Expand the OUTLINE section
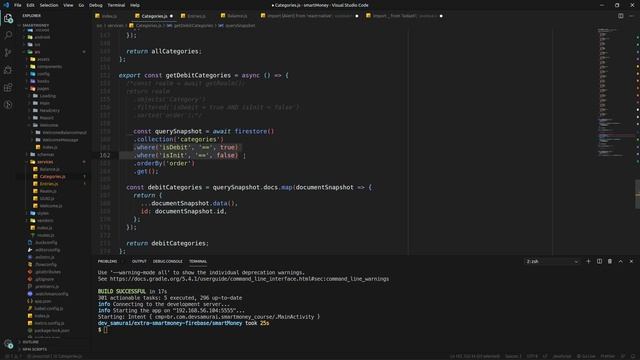The image size is (640, 360). point(31,342)
